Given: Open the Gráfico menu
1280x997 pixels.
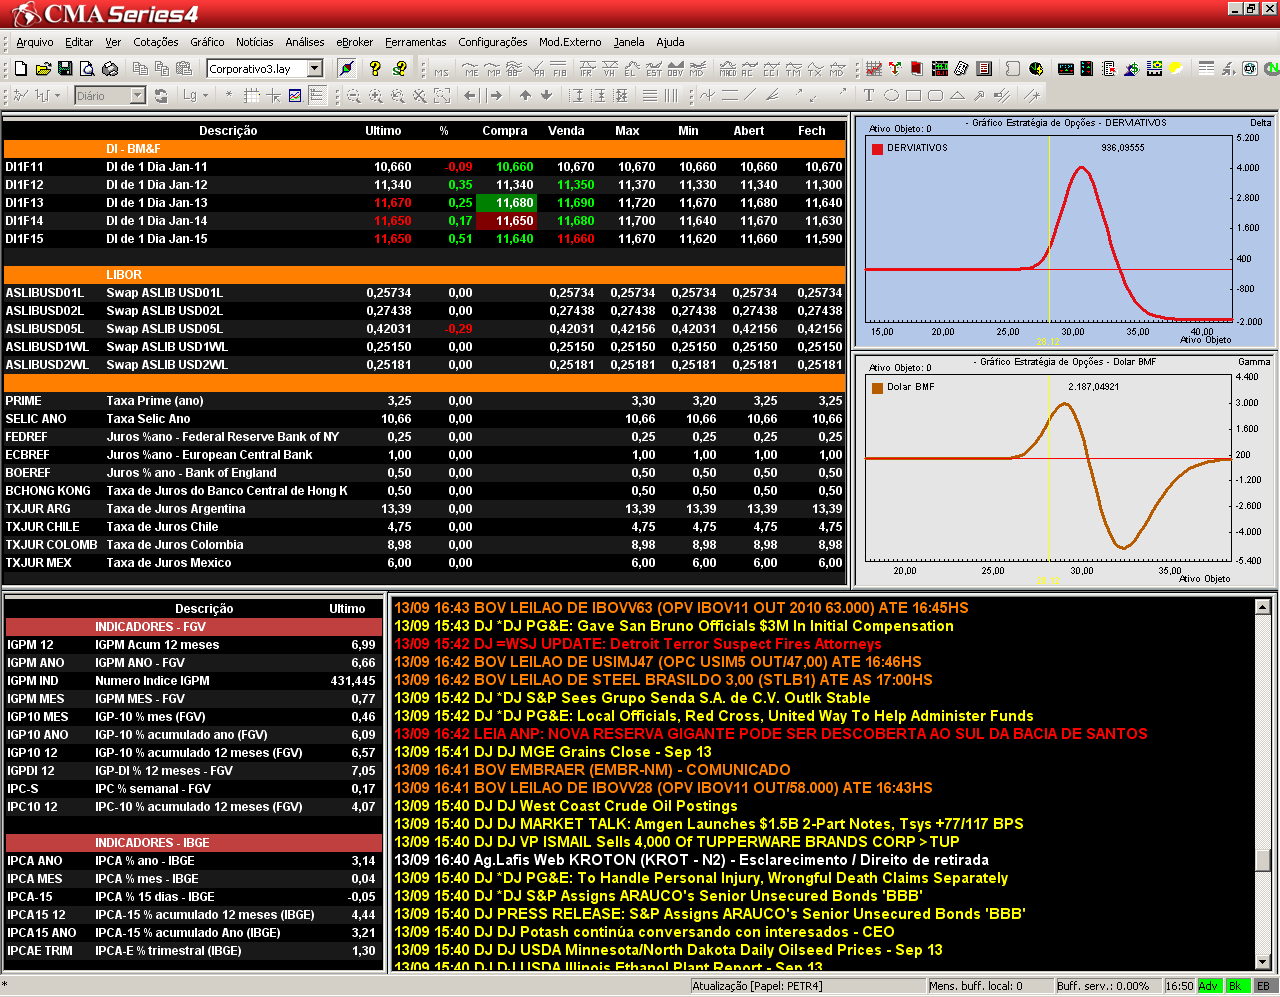Looking at the screenshot, I should click(x=207, y=42).
